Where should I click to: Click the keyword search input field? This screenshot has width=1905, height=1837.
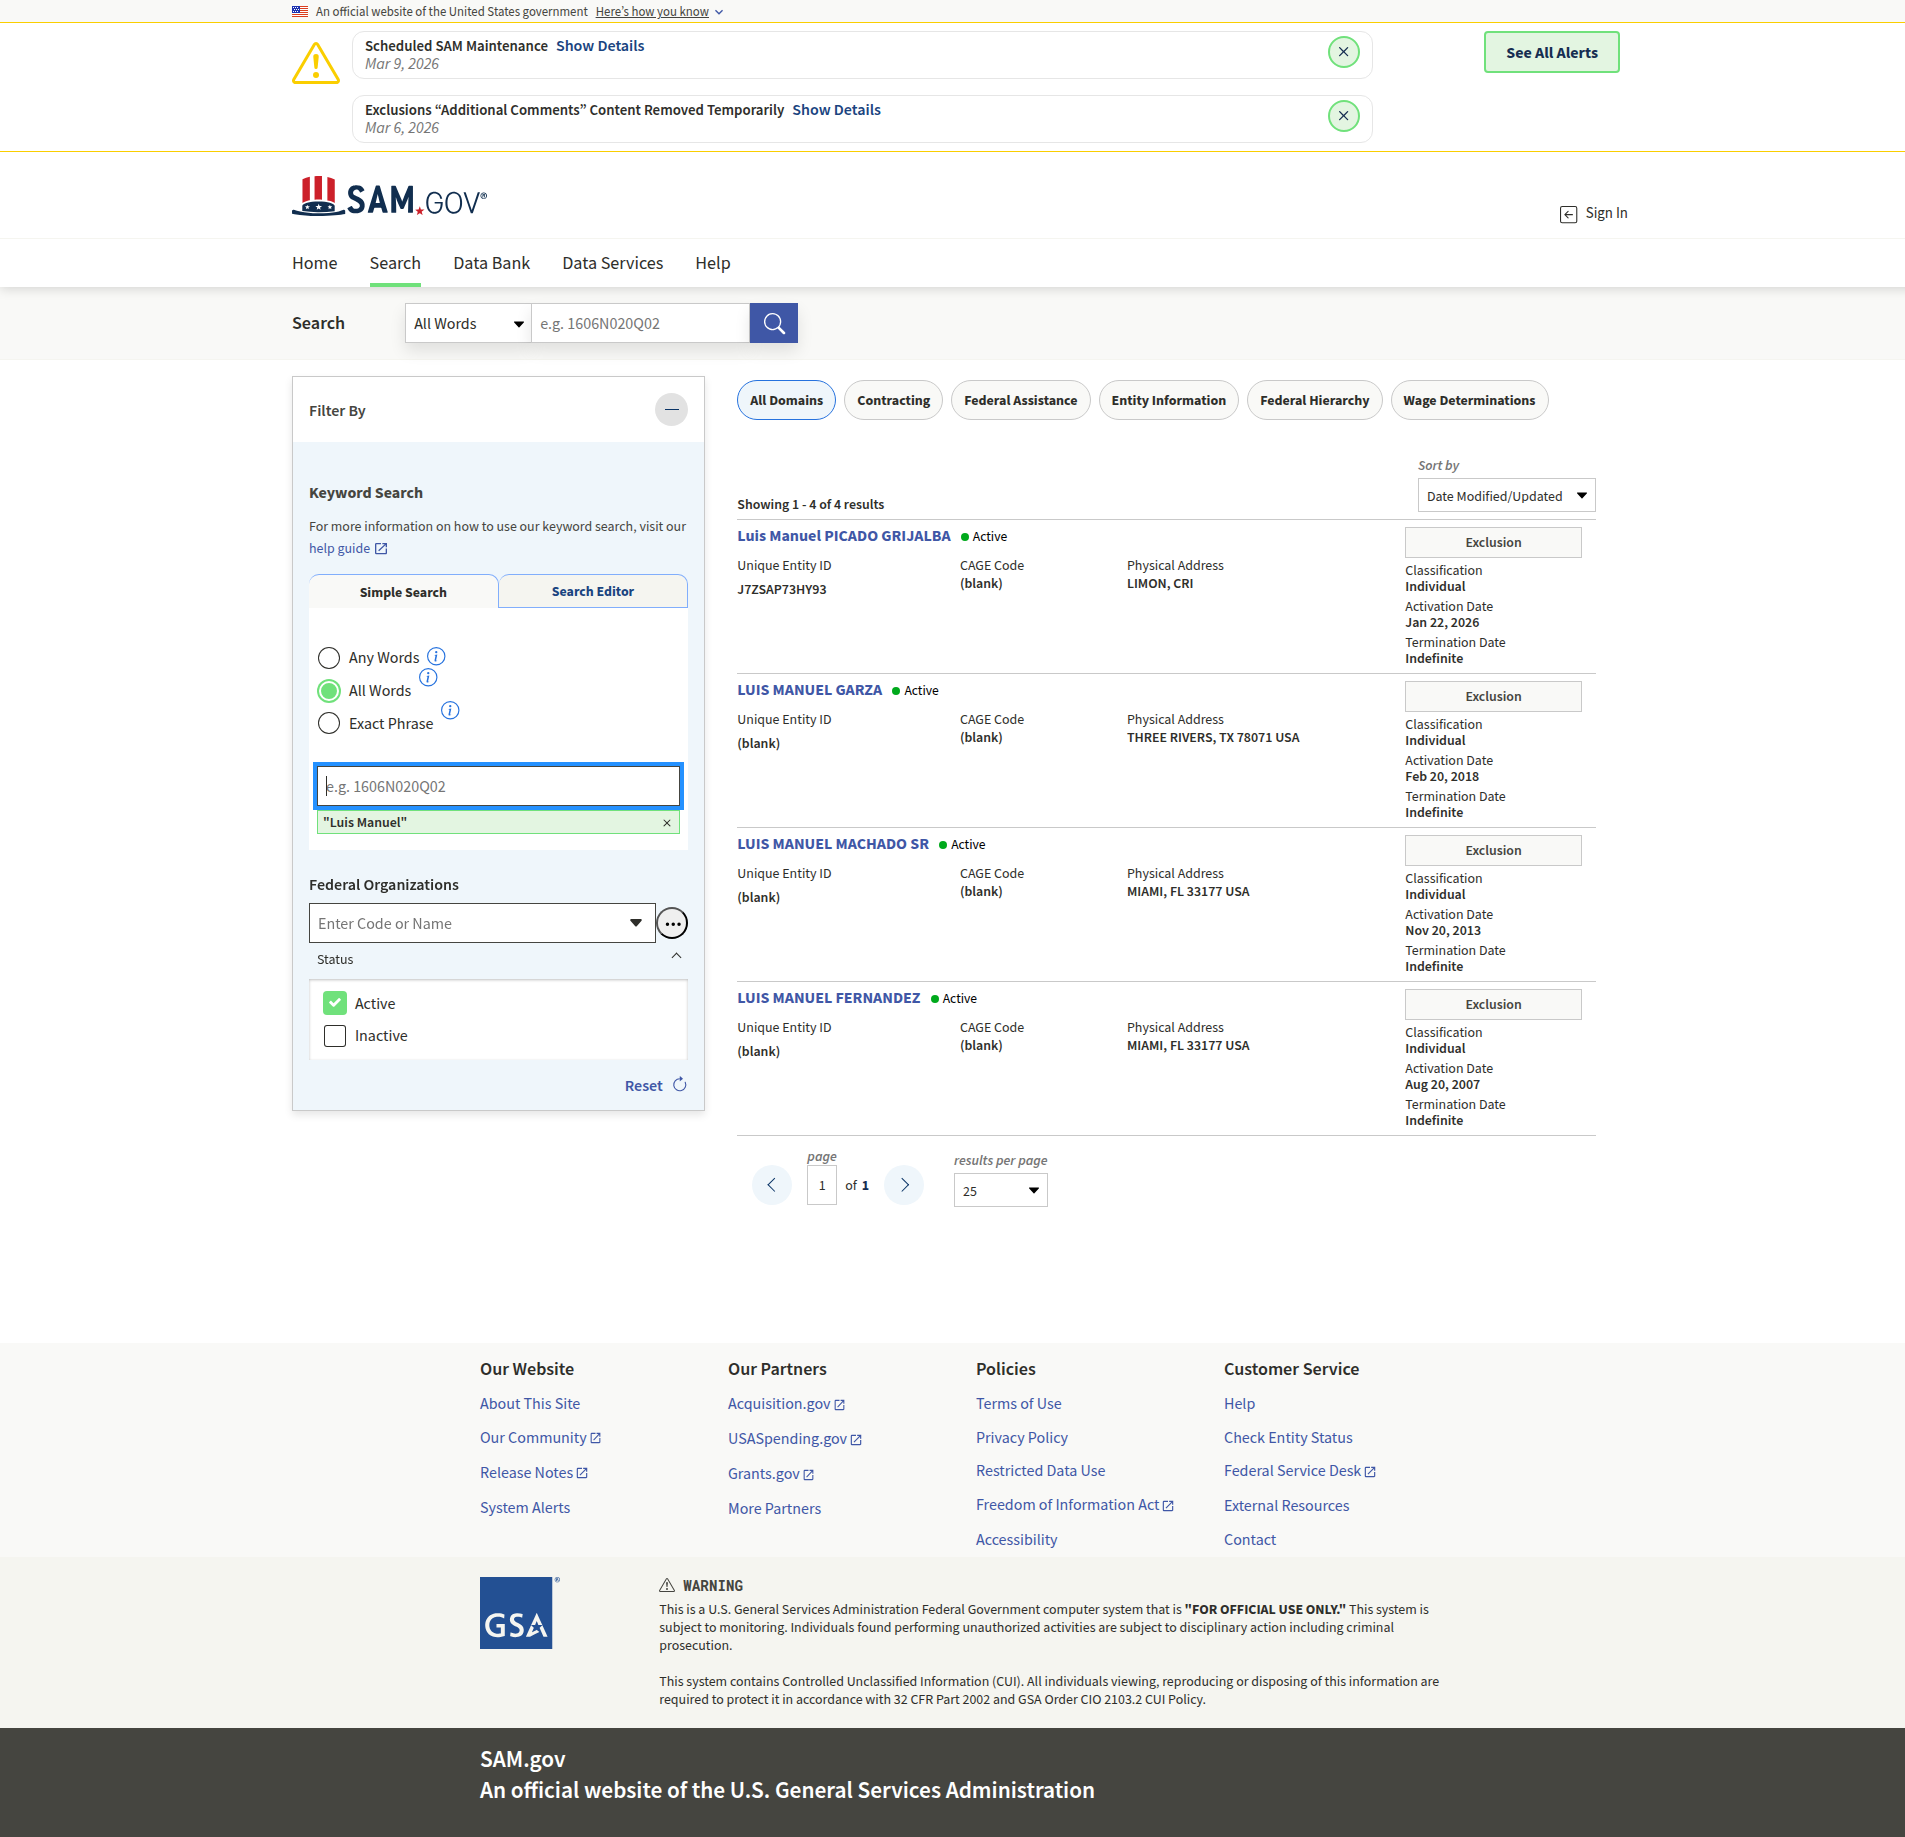coord(498,787)
